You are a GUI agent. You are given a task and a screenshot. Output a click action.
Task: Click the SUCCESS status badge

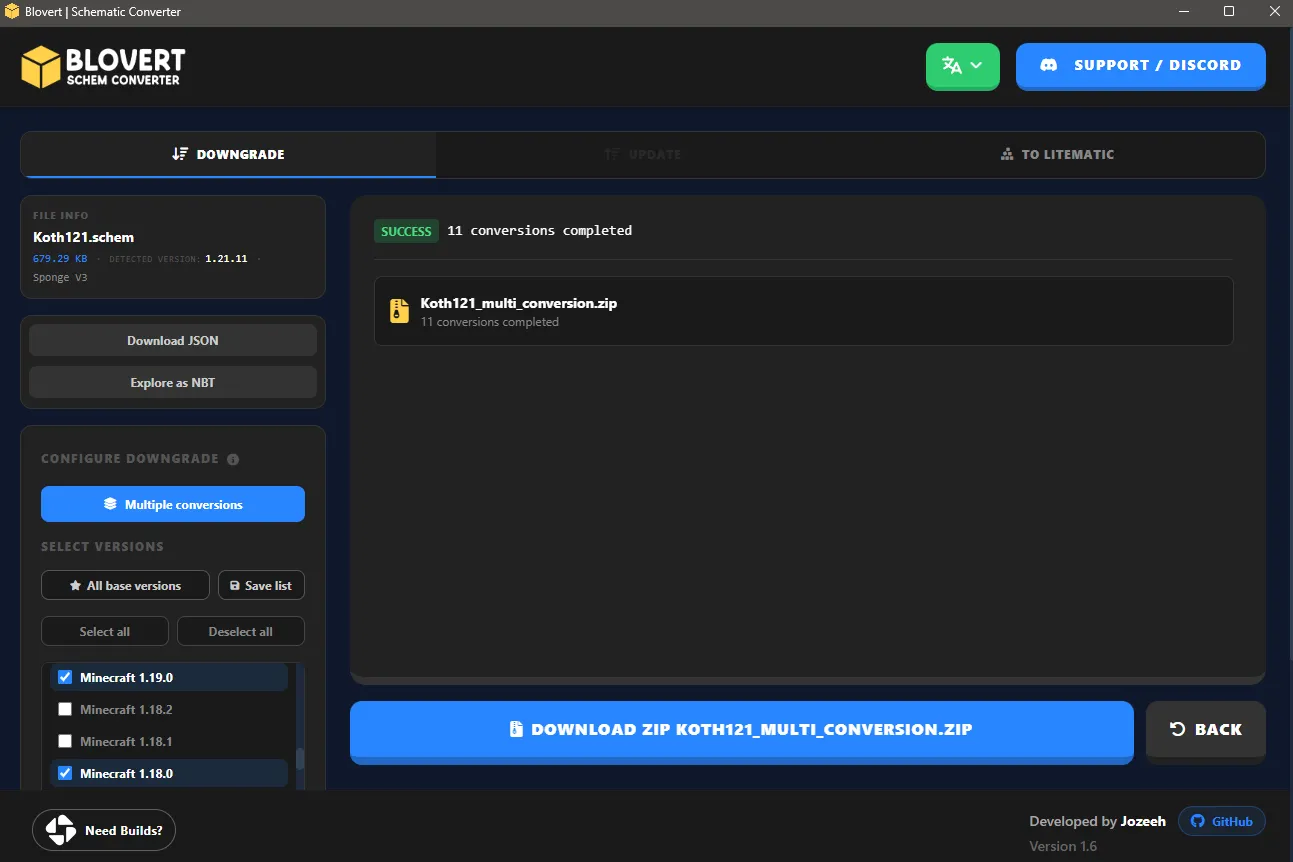click(x=406, y=231)
